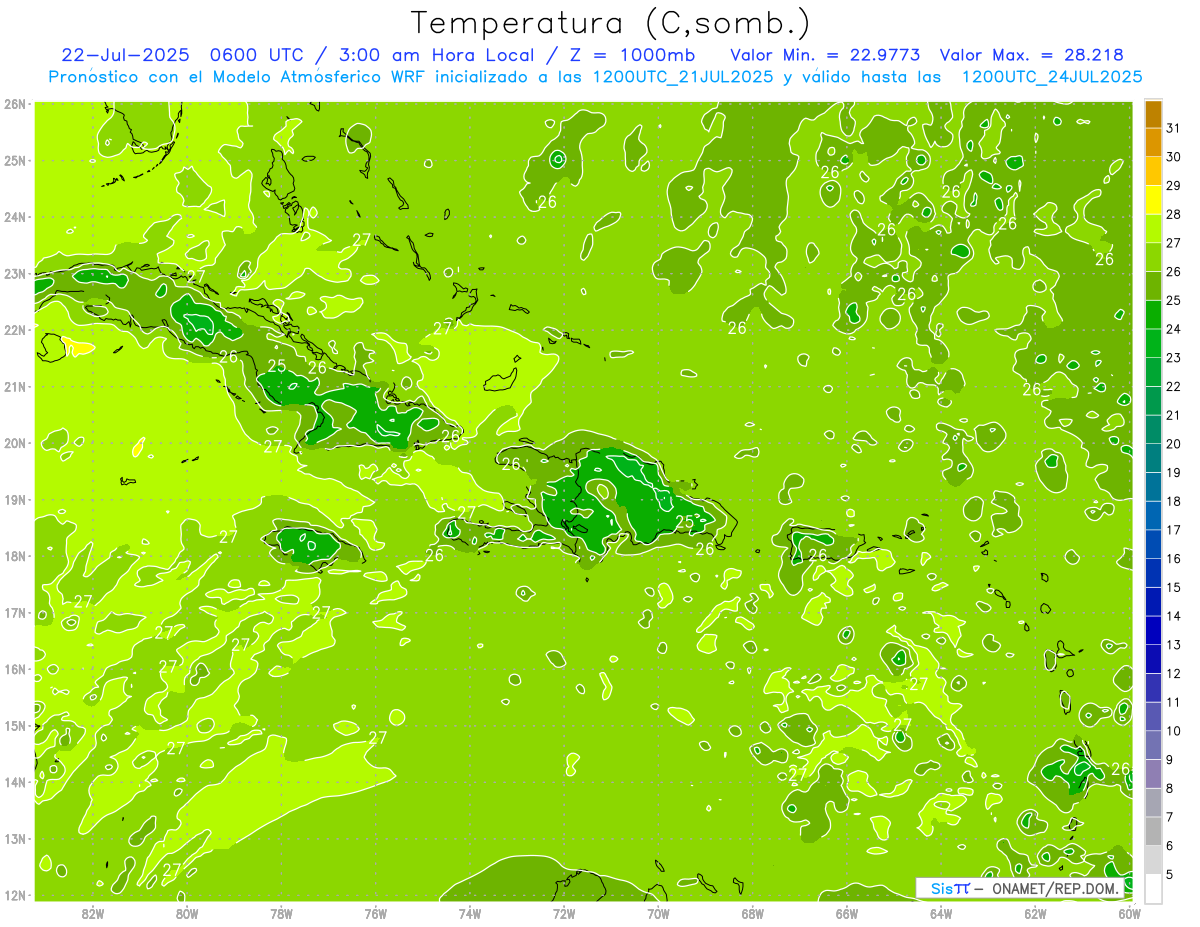1200x927 pixels.
Task: Click the '1200UTC_21JUL2025' initialization timestamp
Action: (683, 76)
